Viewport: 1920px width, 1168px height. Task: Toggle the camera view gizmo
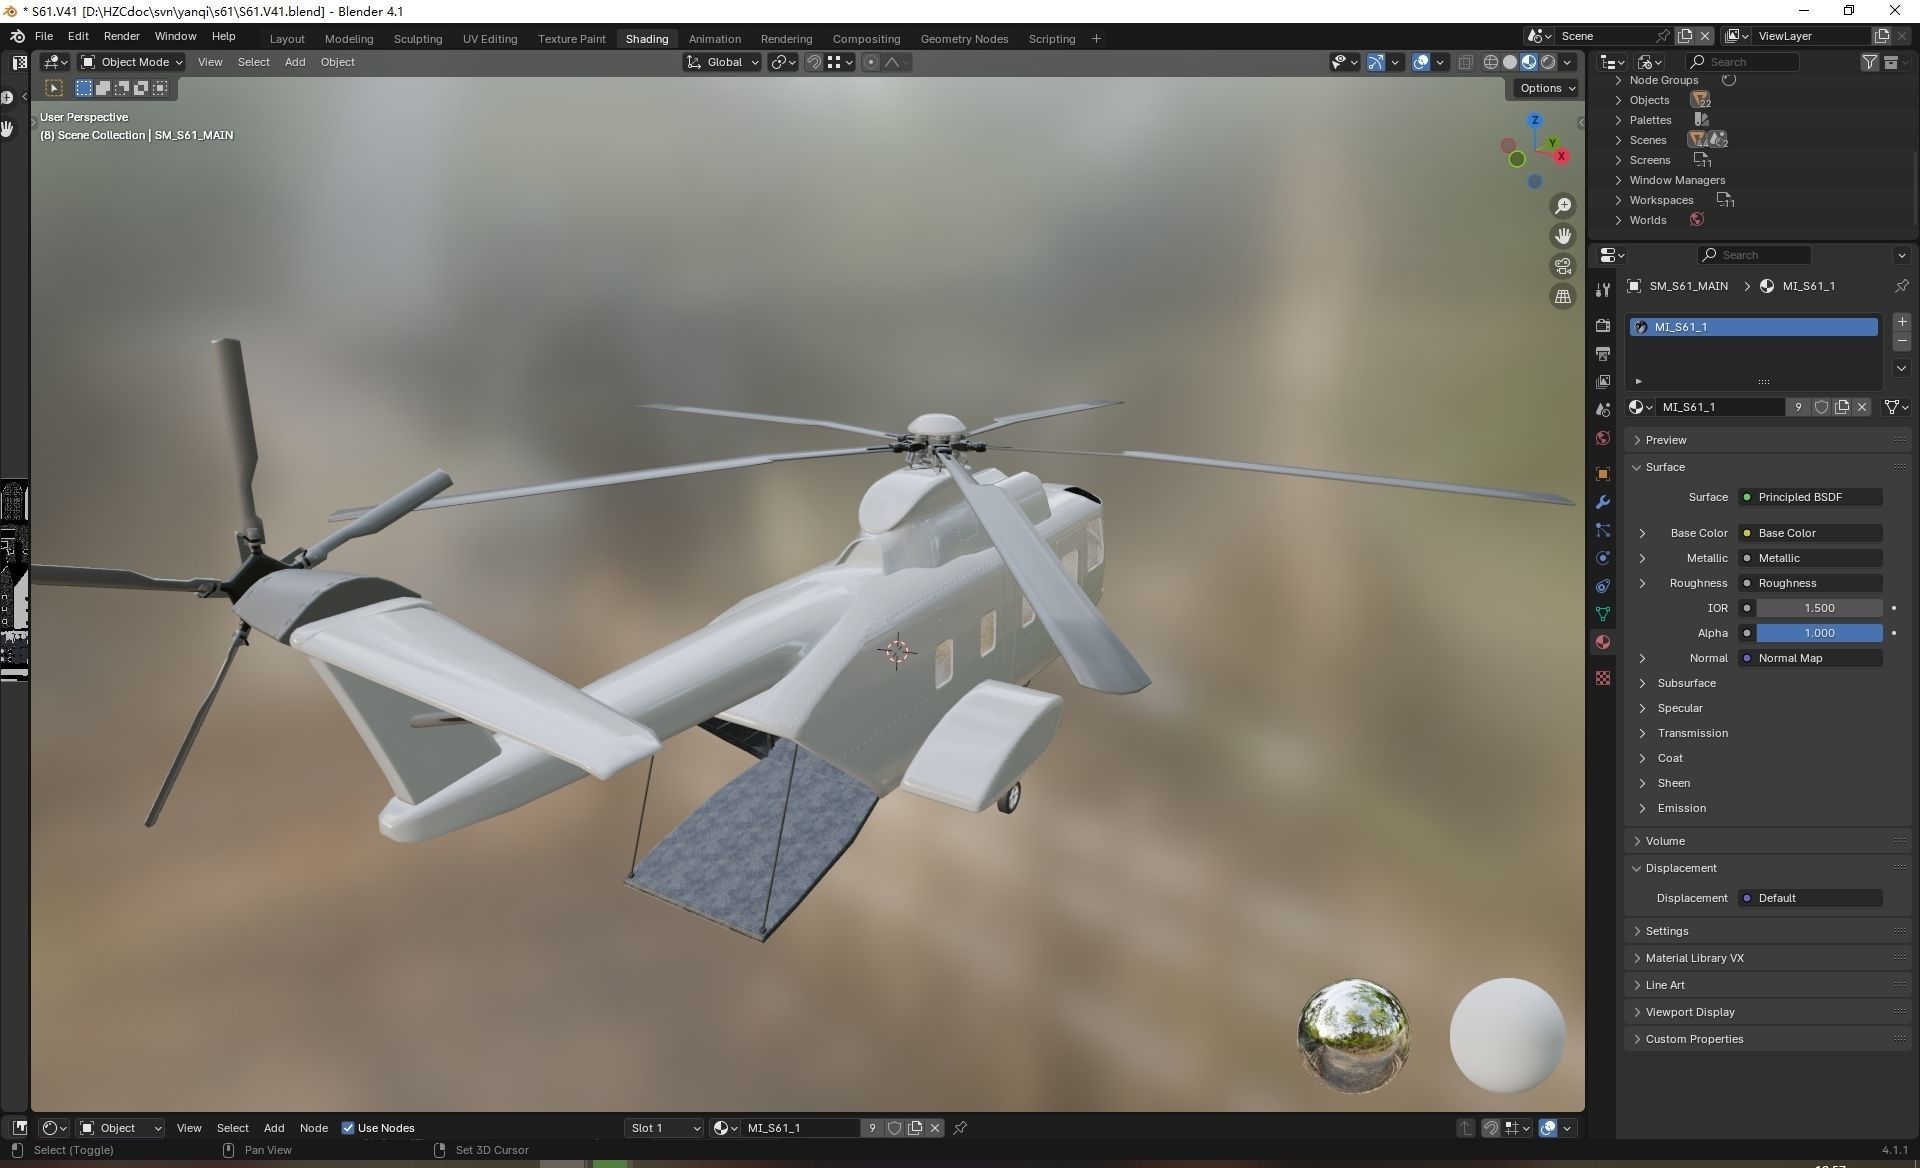[1562, 266]
